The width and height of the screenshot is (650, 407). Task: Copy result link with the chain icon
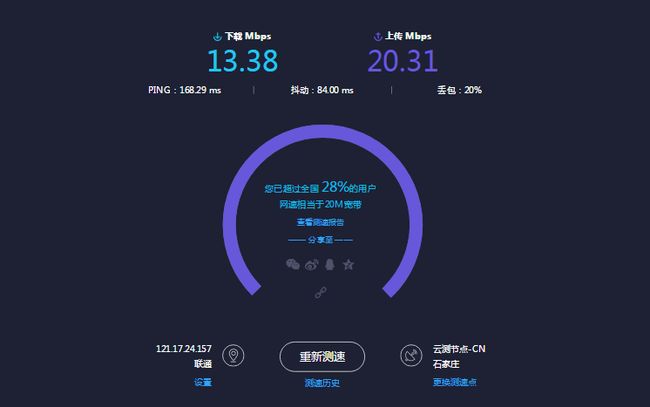click(x=320, y=293)
